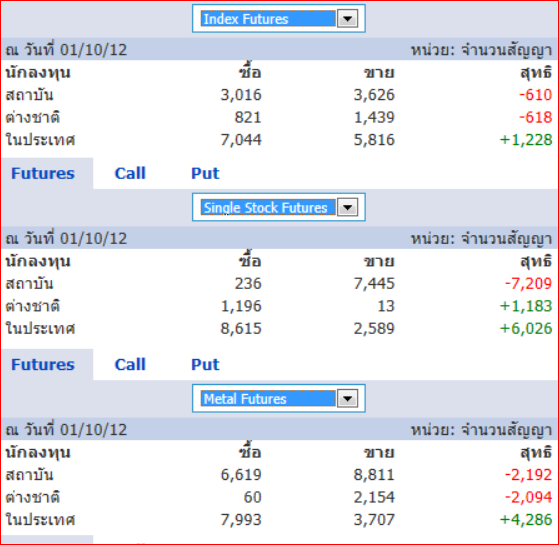Switch to the upper Call tab
Image resolution: width=559 pixels, height=545 pixels.
tap(130, 173)
